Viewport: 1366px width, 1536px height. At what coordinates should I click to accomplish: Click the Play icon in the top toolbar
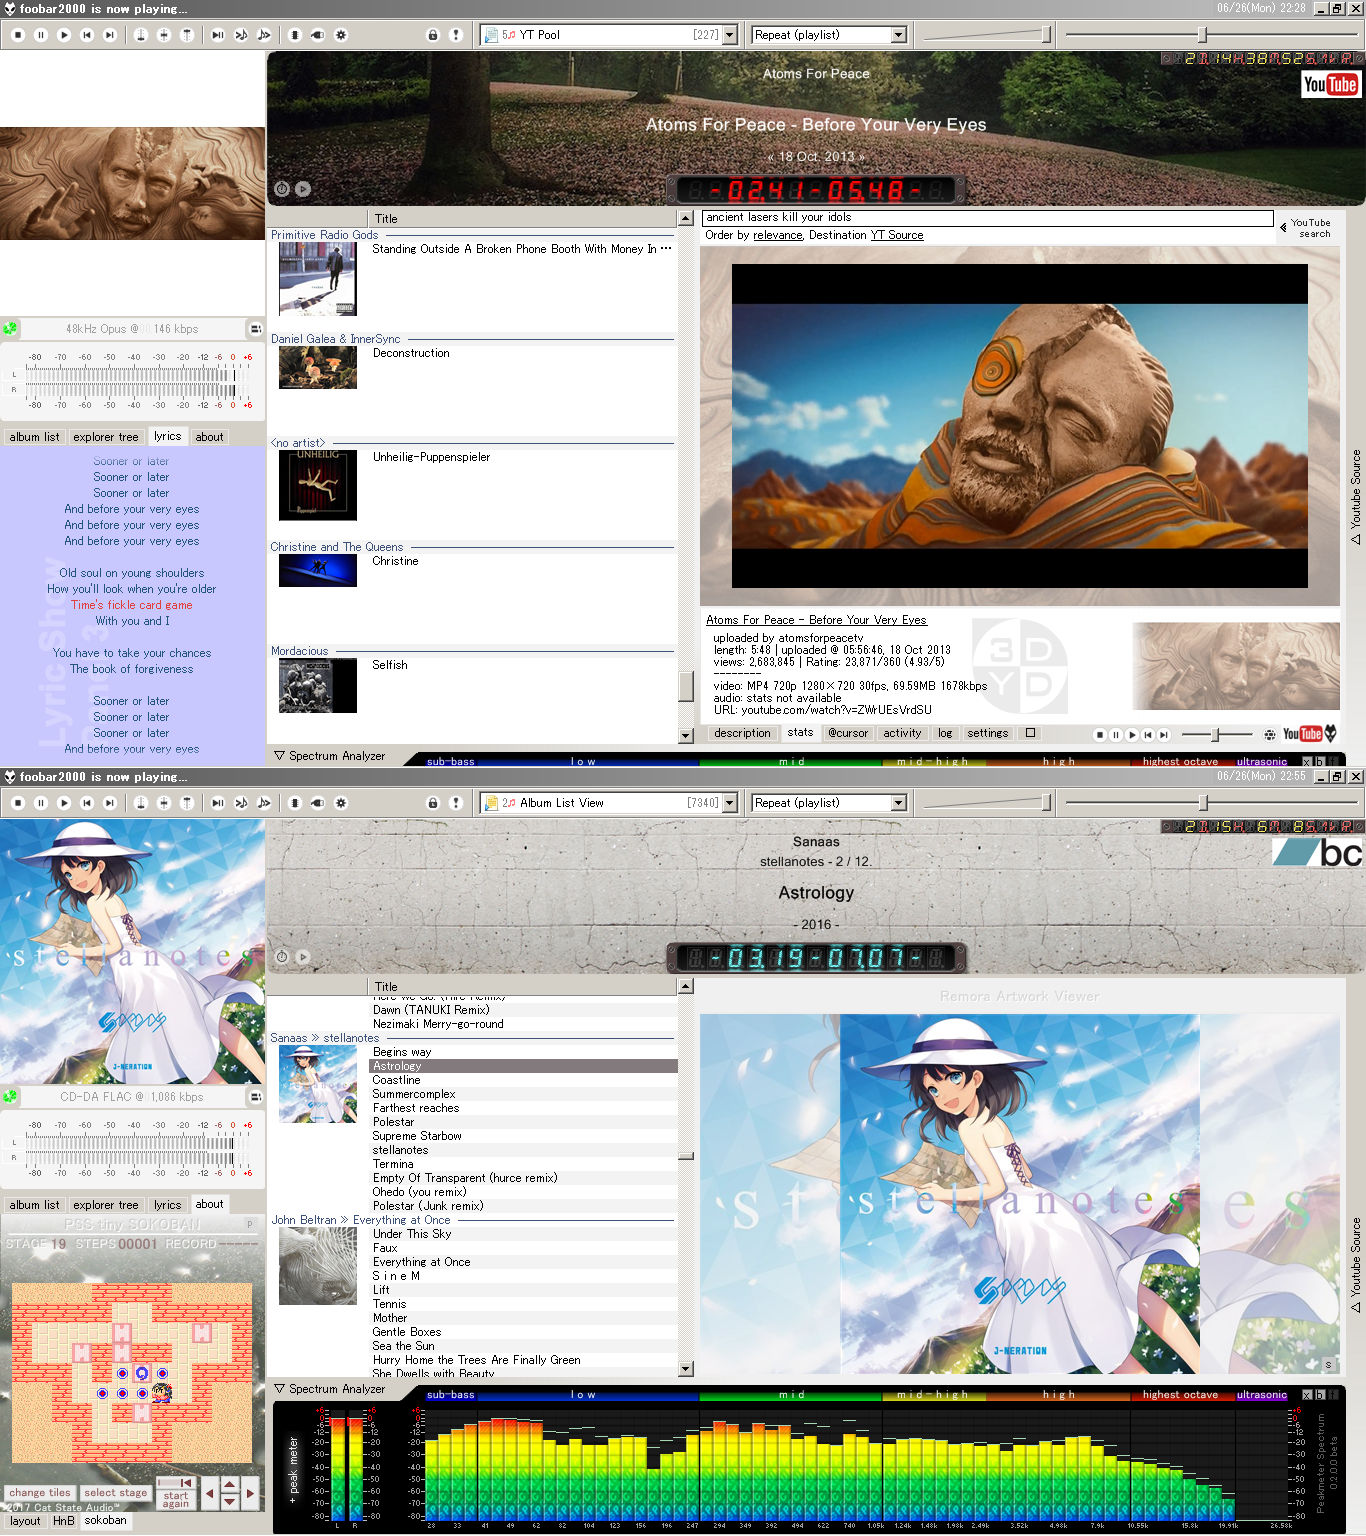(64, 35)
